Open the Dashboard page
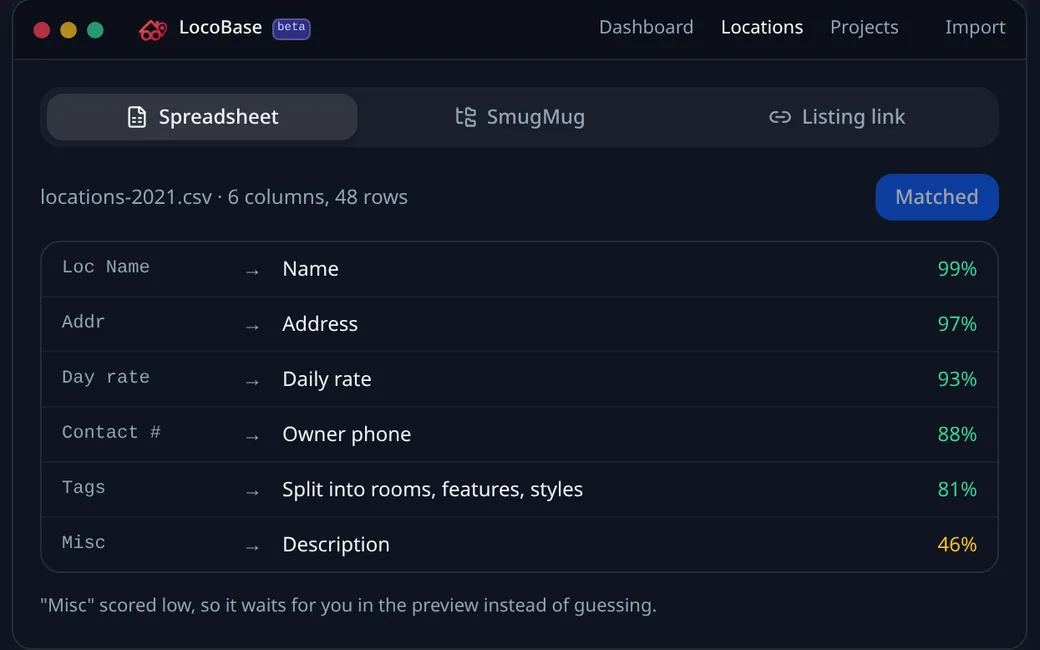1040x650 pixels. [646, 27]
